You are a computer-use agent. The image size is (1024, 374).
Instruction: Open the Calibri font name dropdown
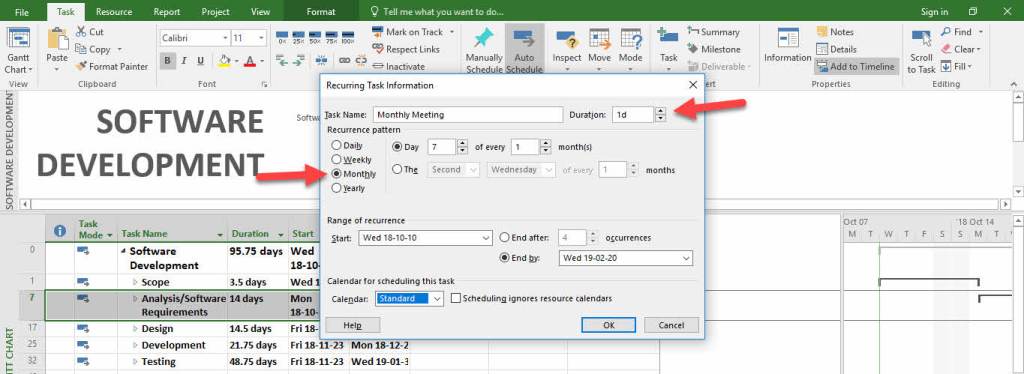tap(225, 38)
